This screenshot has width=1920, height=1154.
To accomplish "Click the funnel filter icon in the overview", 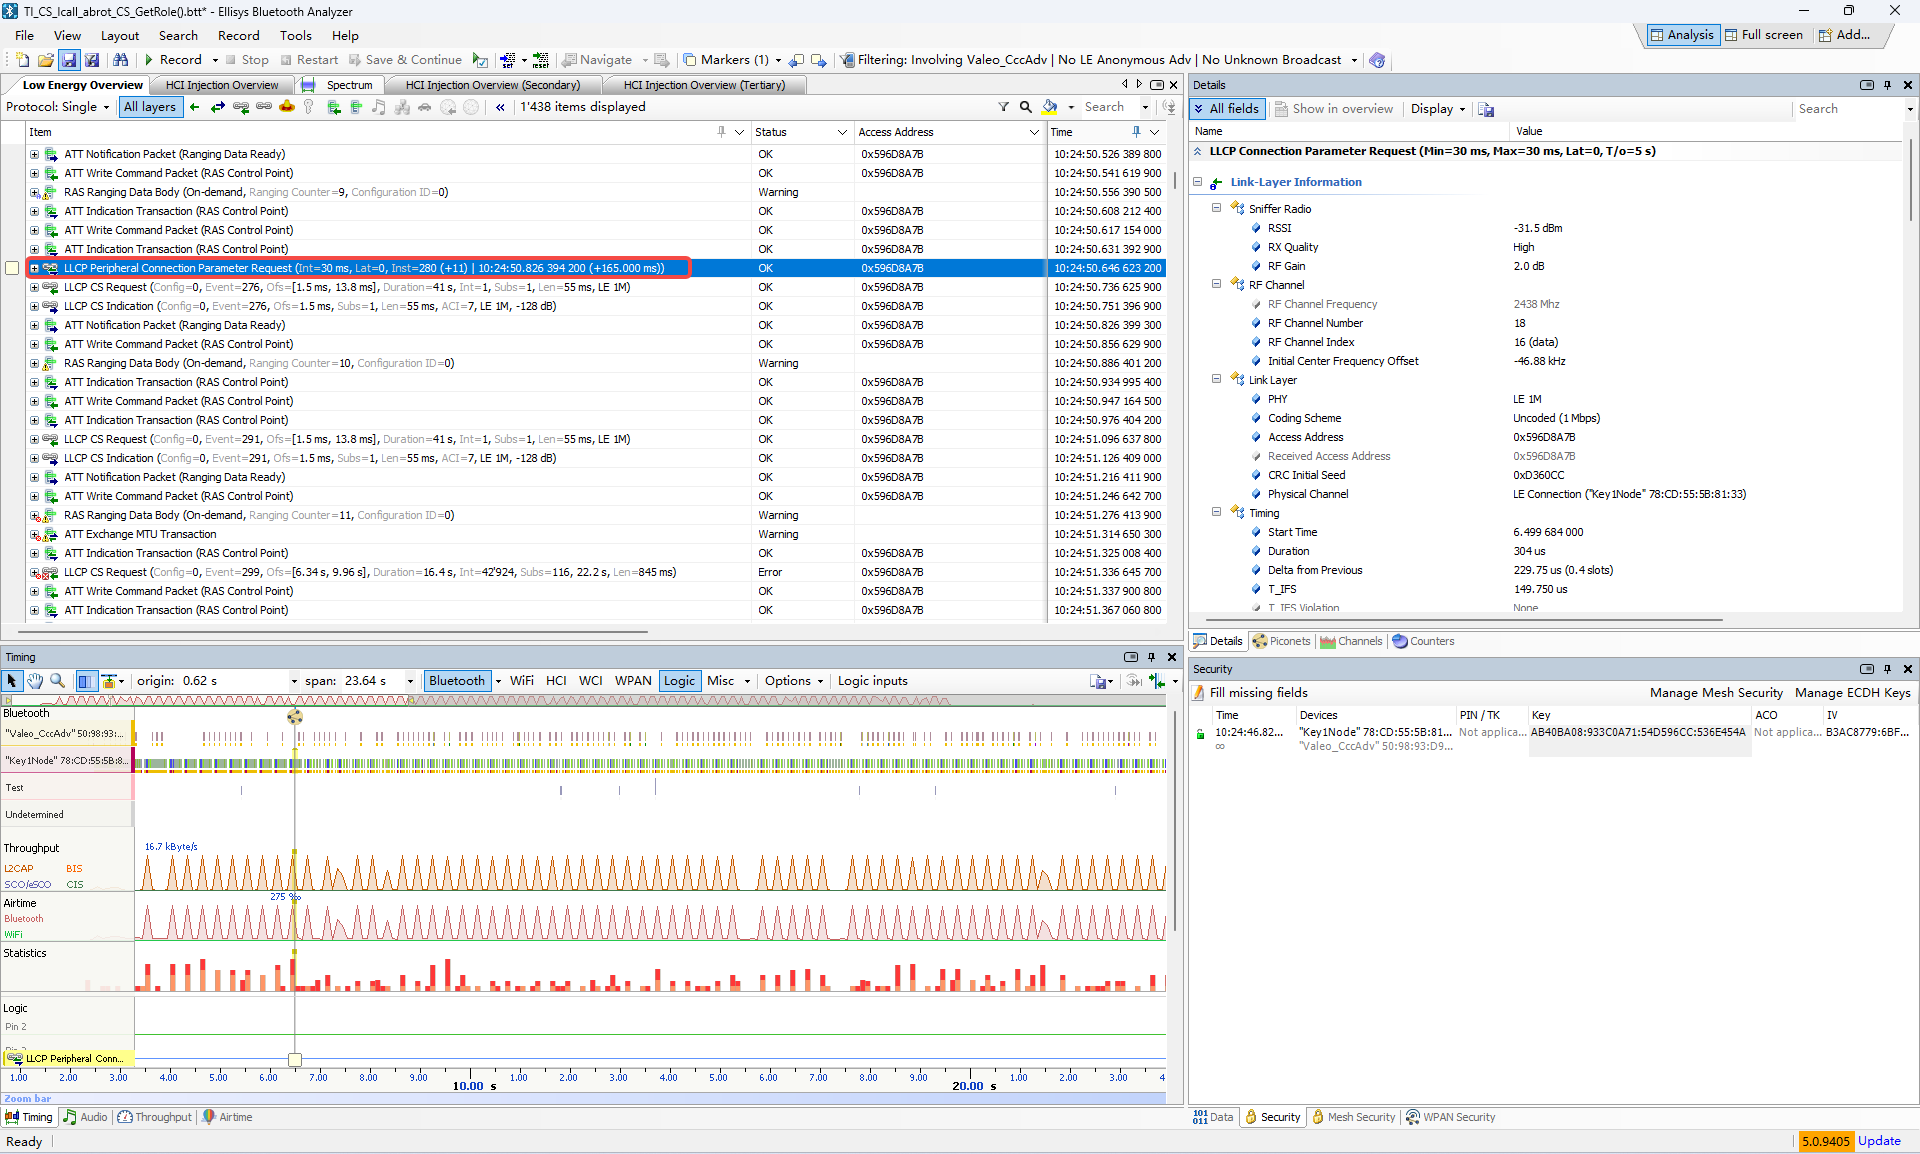I will [x=1003, y=107].
